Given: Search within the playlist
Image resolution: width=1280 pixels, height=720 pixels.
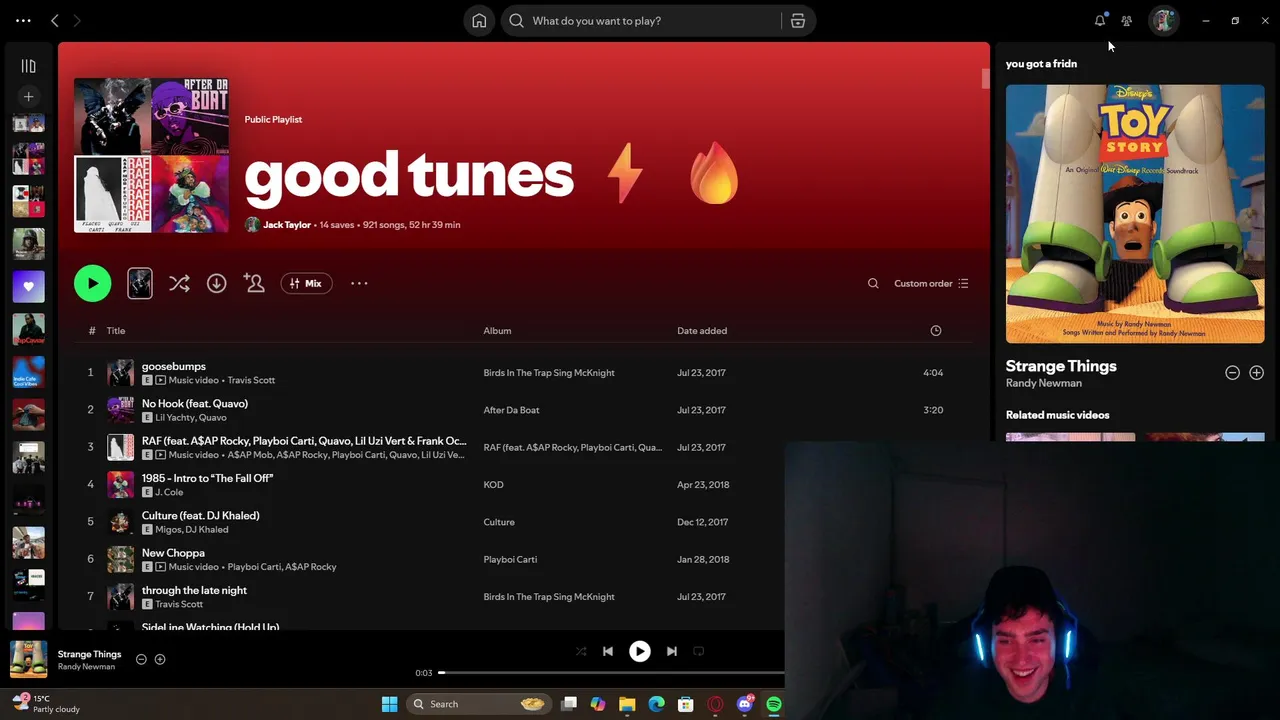Looking at the screenshot, I should coord(873,284).
